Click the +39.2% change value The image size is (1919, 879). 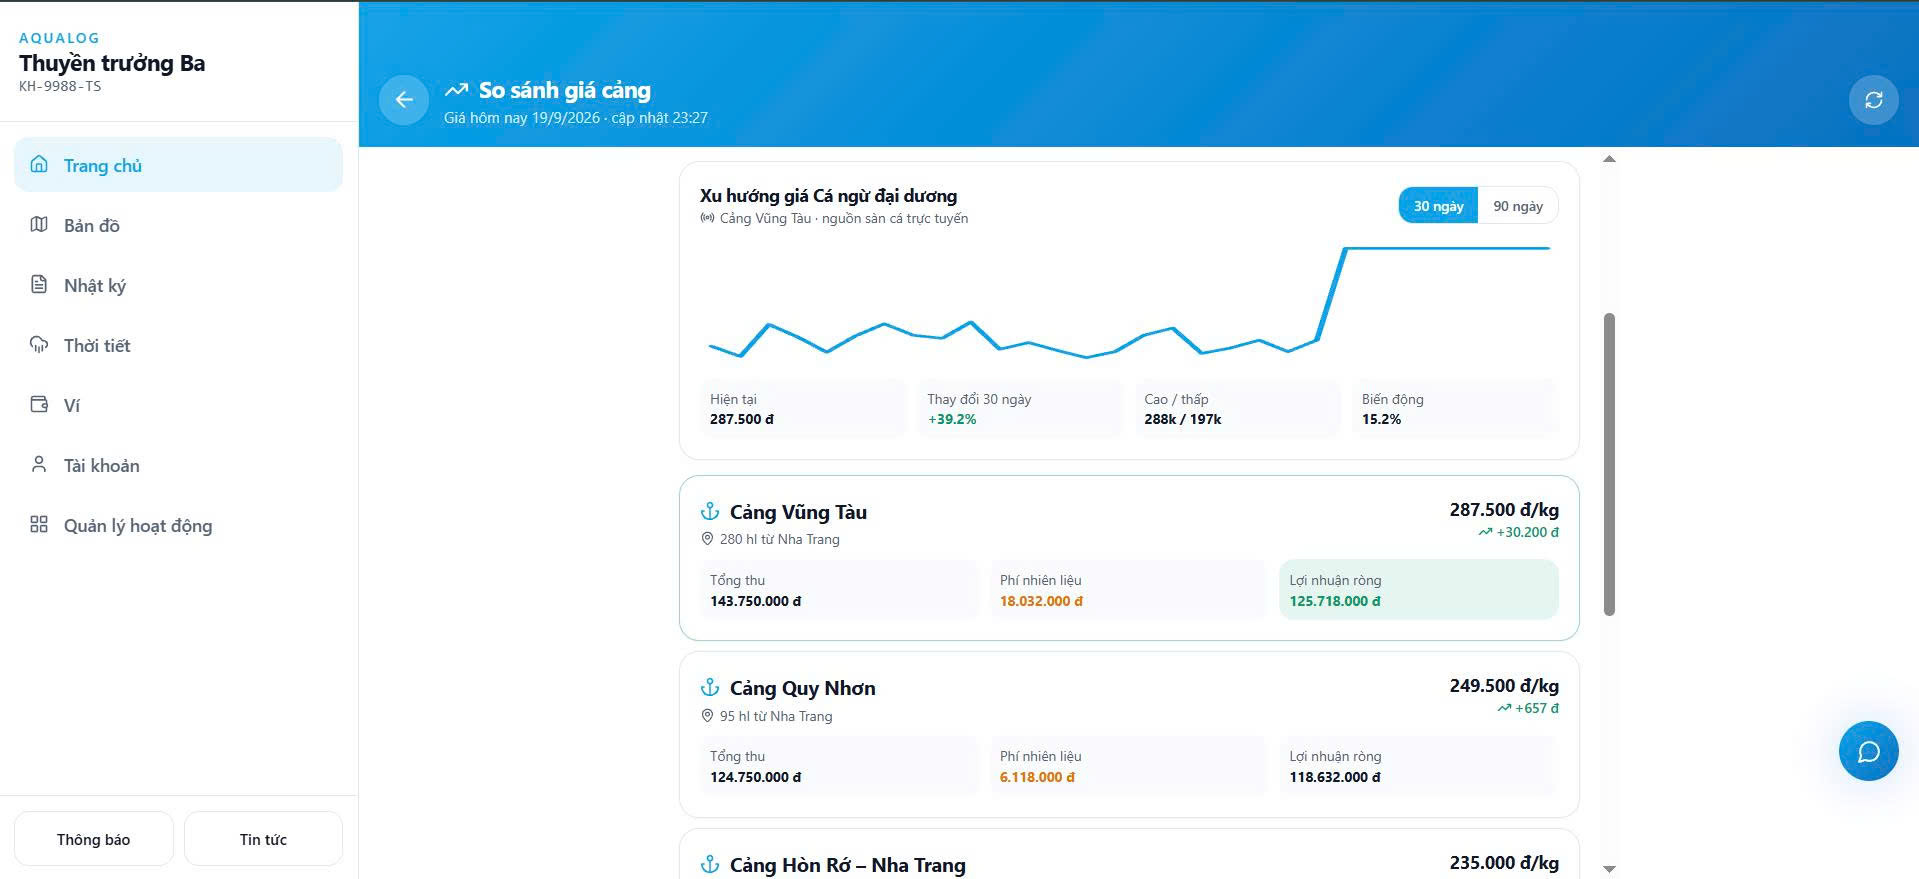(x=952, y=419)
